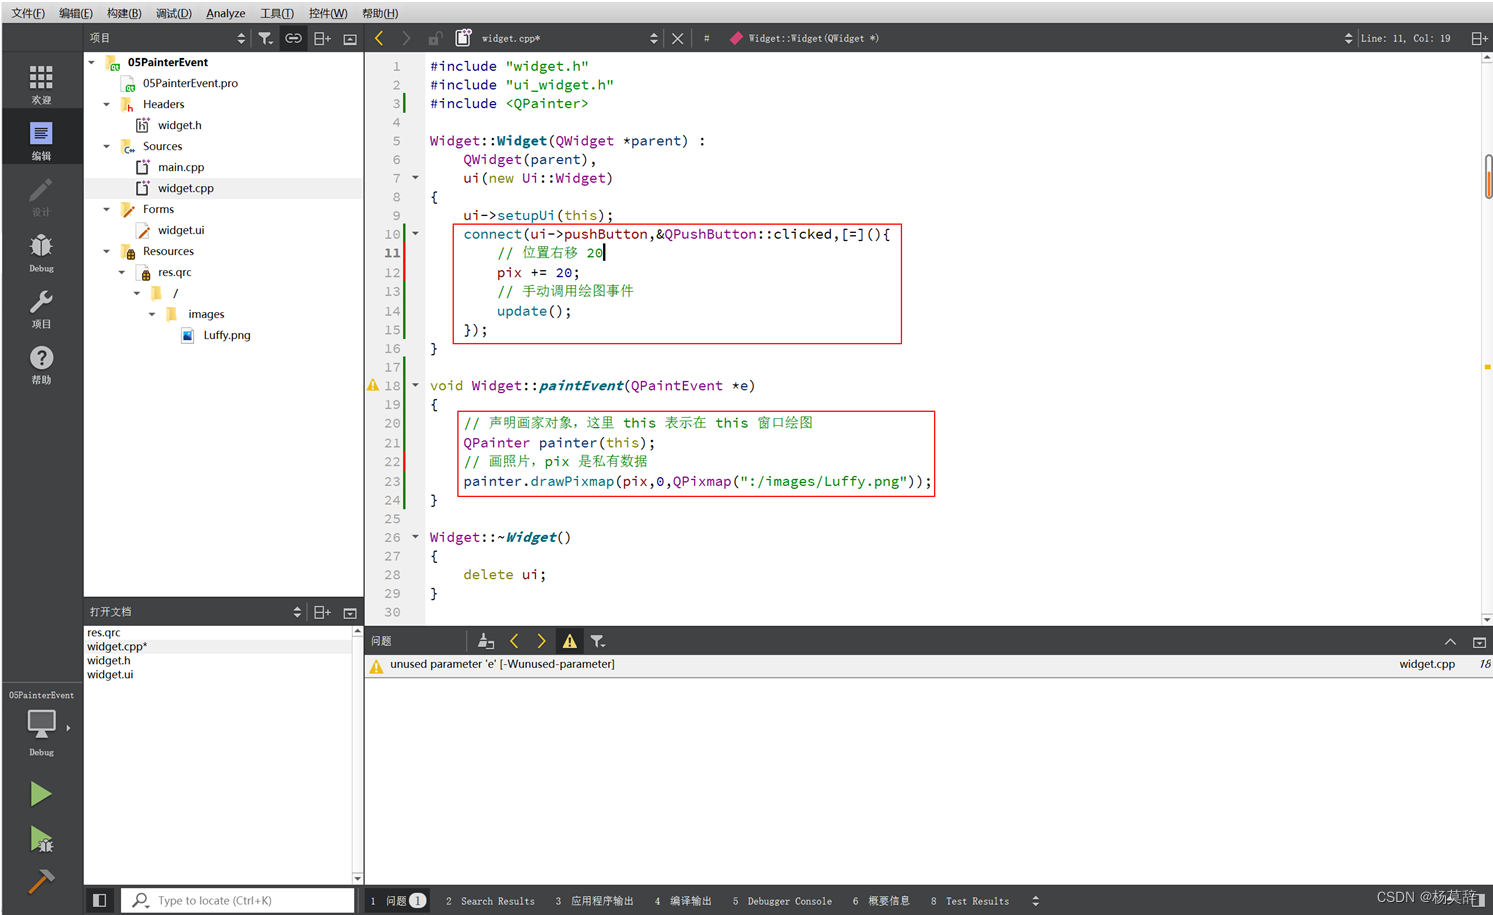
Task: Clear the Issues pane
Action: tap(486, 641)
